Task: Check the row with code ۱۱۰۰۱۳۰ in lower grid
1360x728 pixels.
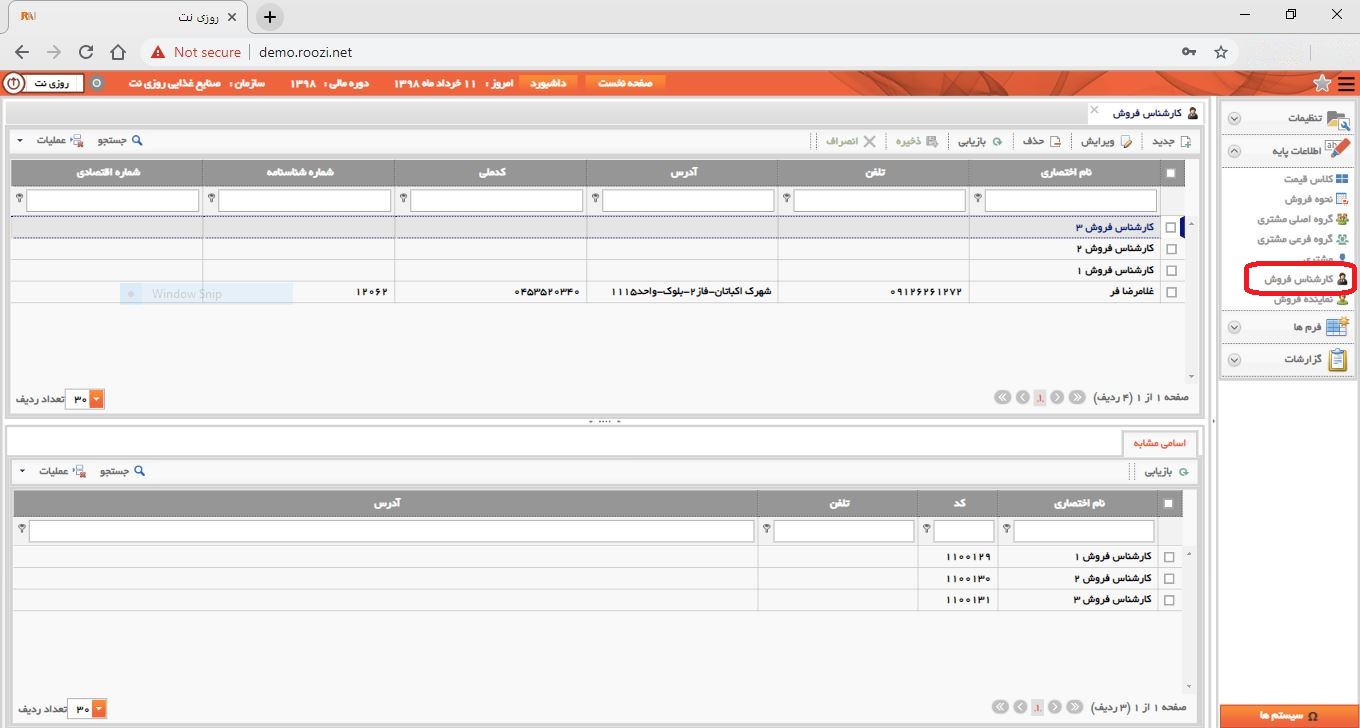Action: click(1169, 578)
